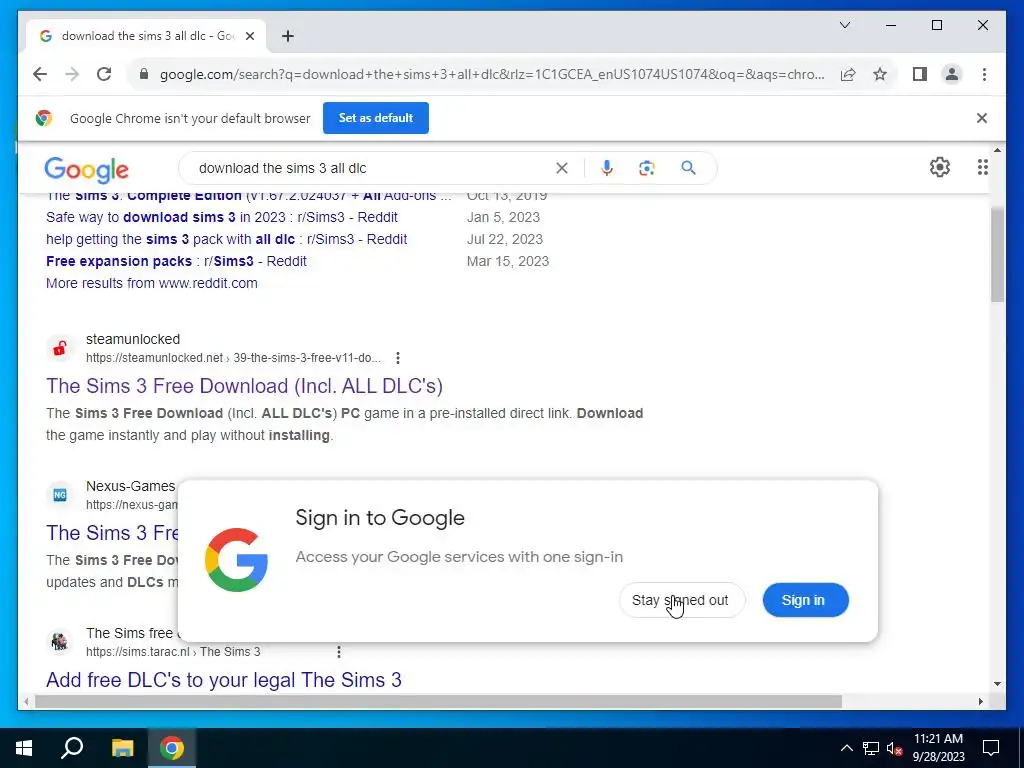Click into the Google search field
The image size is (1024, 768).
(x=372, y=168)
